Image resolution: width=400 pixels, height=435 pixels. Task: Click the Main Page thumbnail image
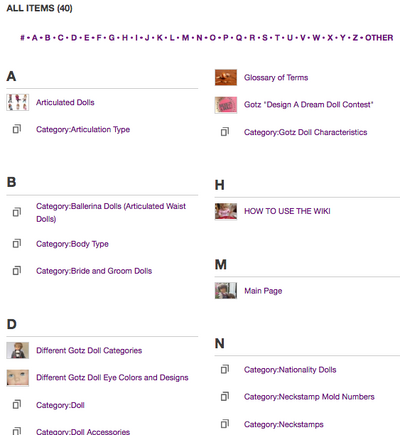point(226,291)
